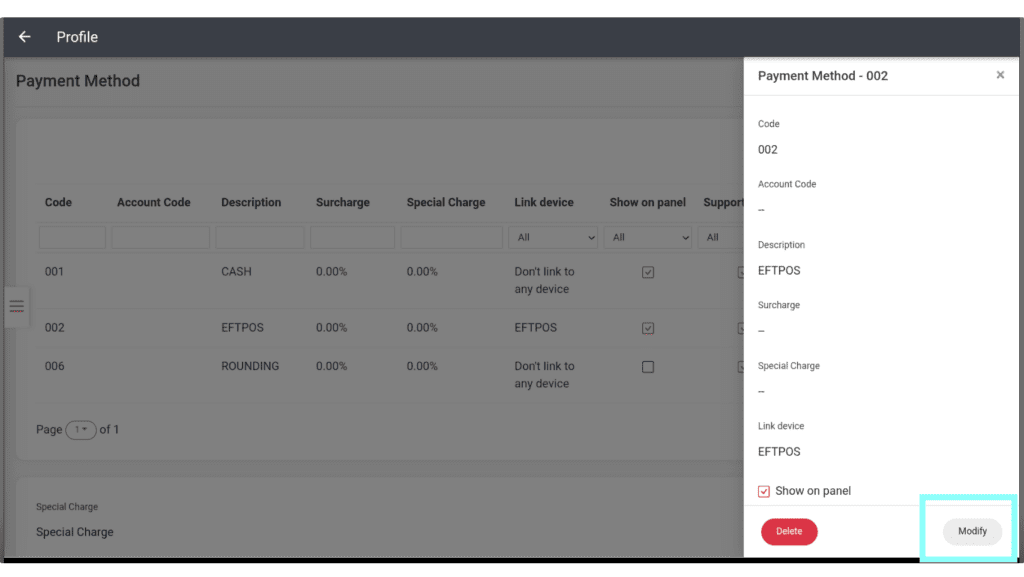
Task: Click the back arrow in Profile header
Action: 25,37
